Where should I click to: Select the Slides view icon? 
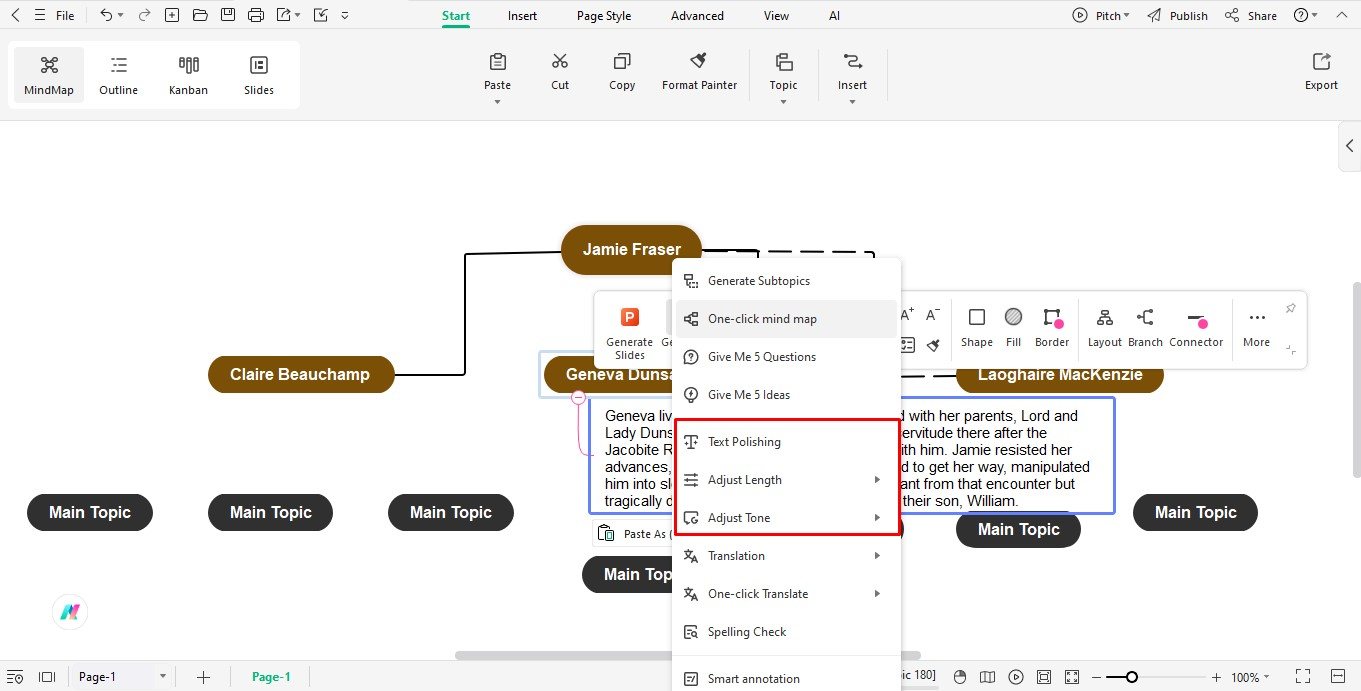tap(258, 74)
